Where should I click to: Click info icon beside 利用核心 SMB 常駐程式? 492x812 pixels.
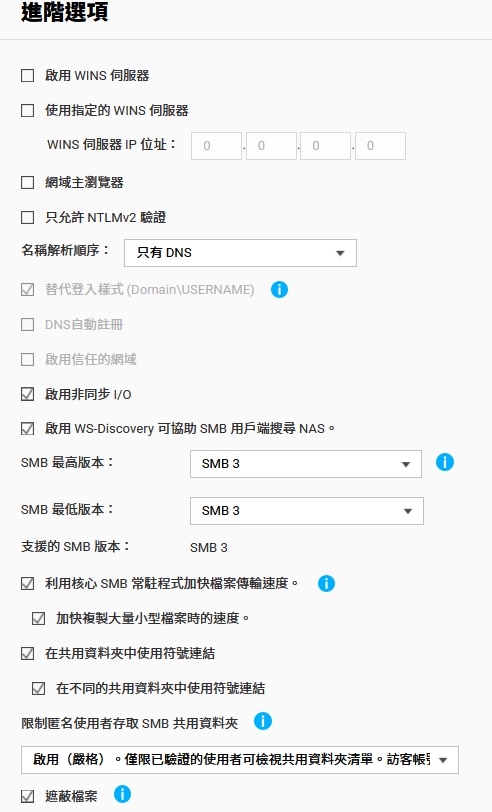click(326, 584)
